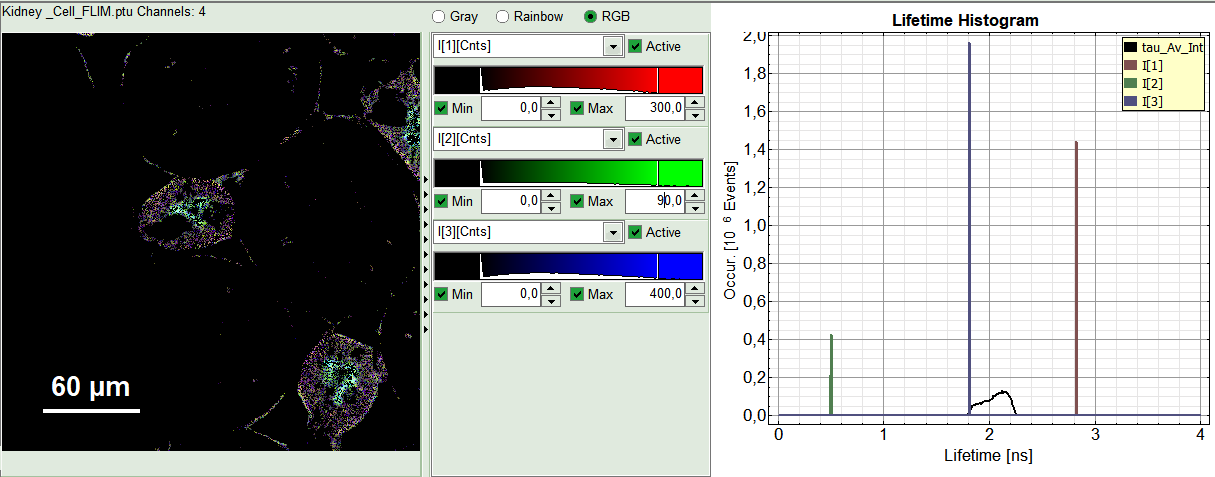1215x477 pixels.
Task: Decrease red channel Min value with down arrow
Action: (x=550, y=114)
